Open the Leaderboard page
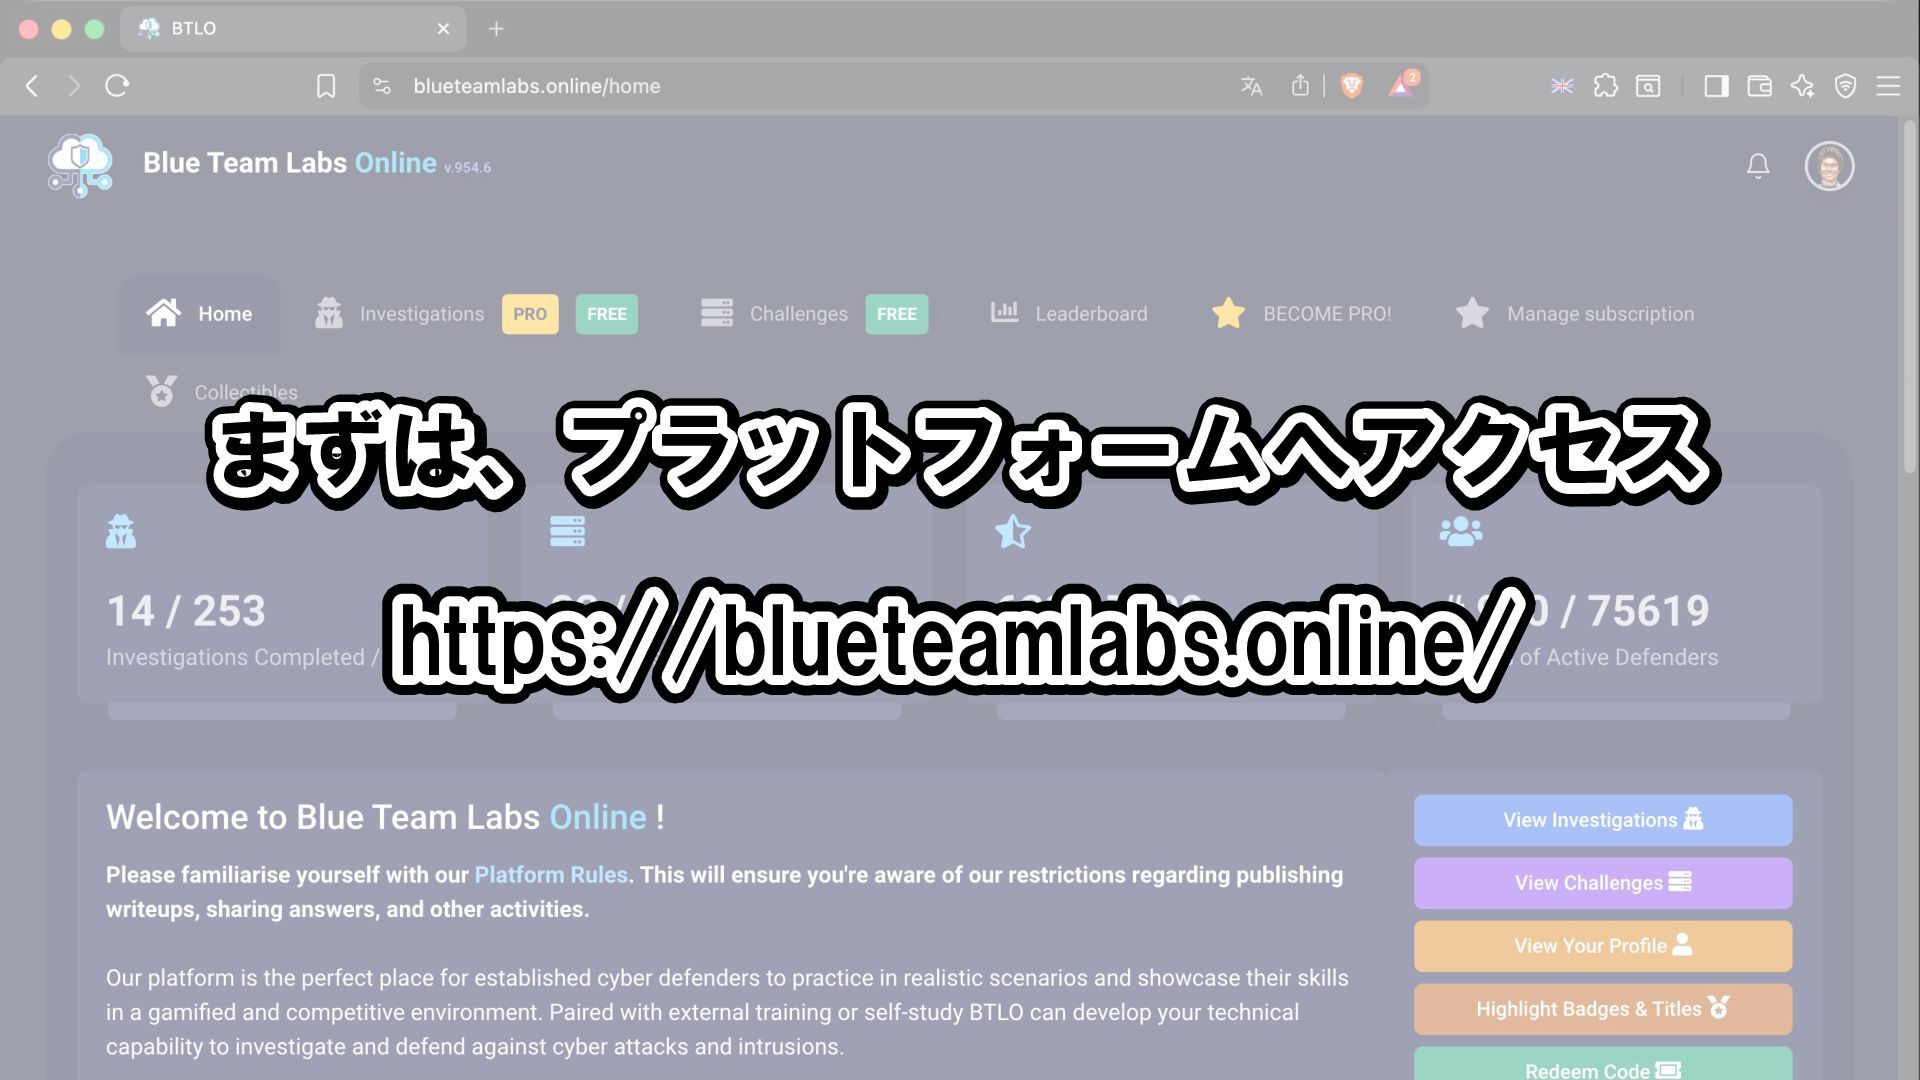Image resolution: width=1920 pixels, height=1080 pixels. pyautogui.click(x=1090, y=314)
